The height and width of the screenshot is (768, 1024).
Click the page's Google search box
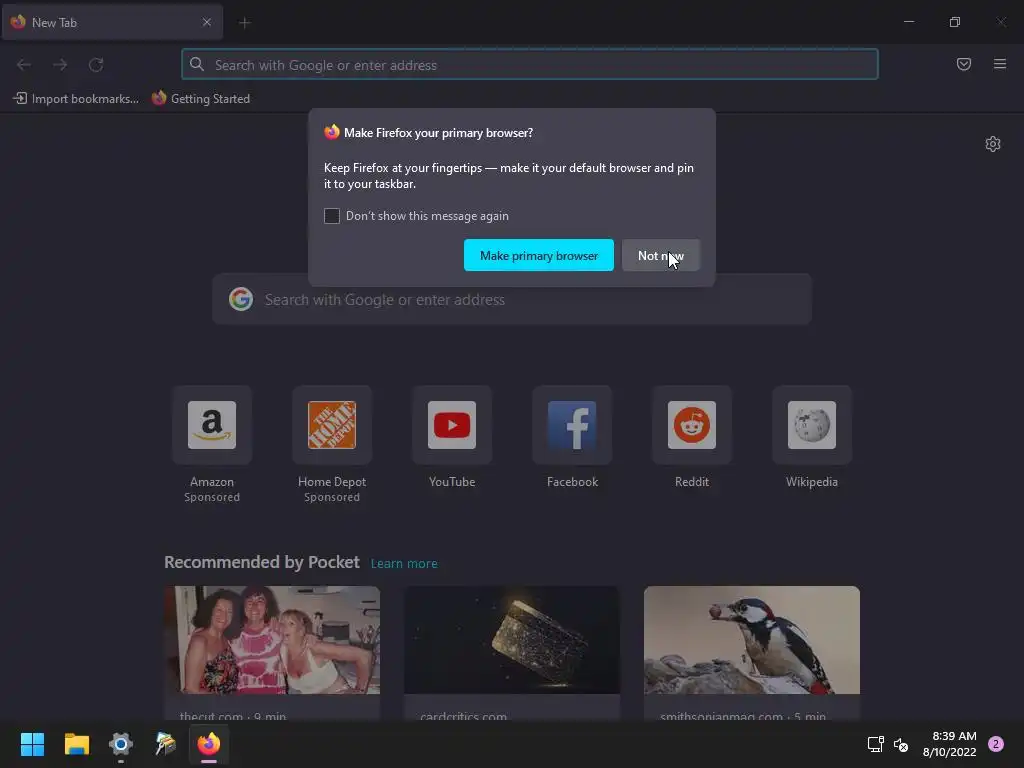(512, 299)
